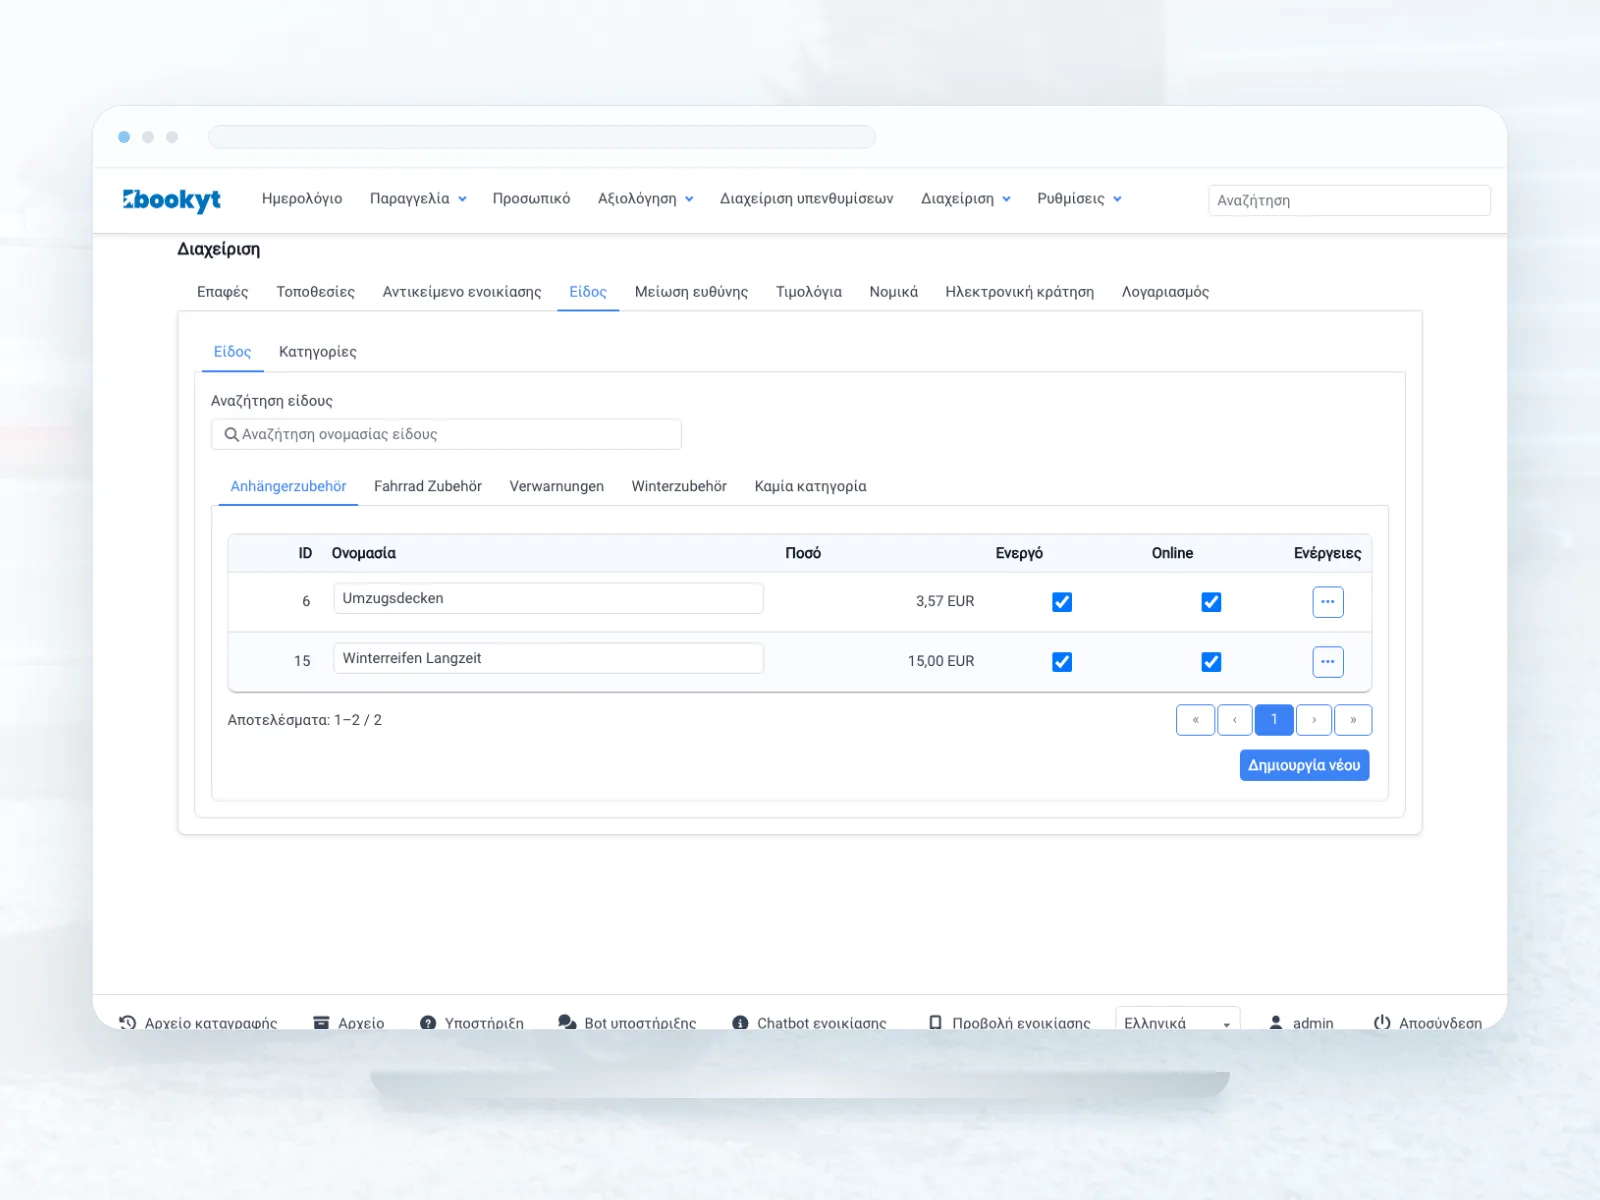This screenshot has height=1200, width=1600.
Task: Open actions menu for Umzugsdecken row
Action: [x=1327, y=602]
